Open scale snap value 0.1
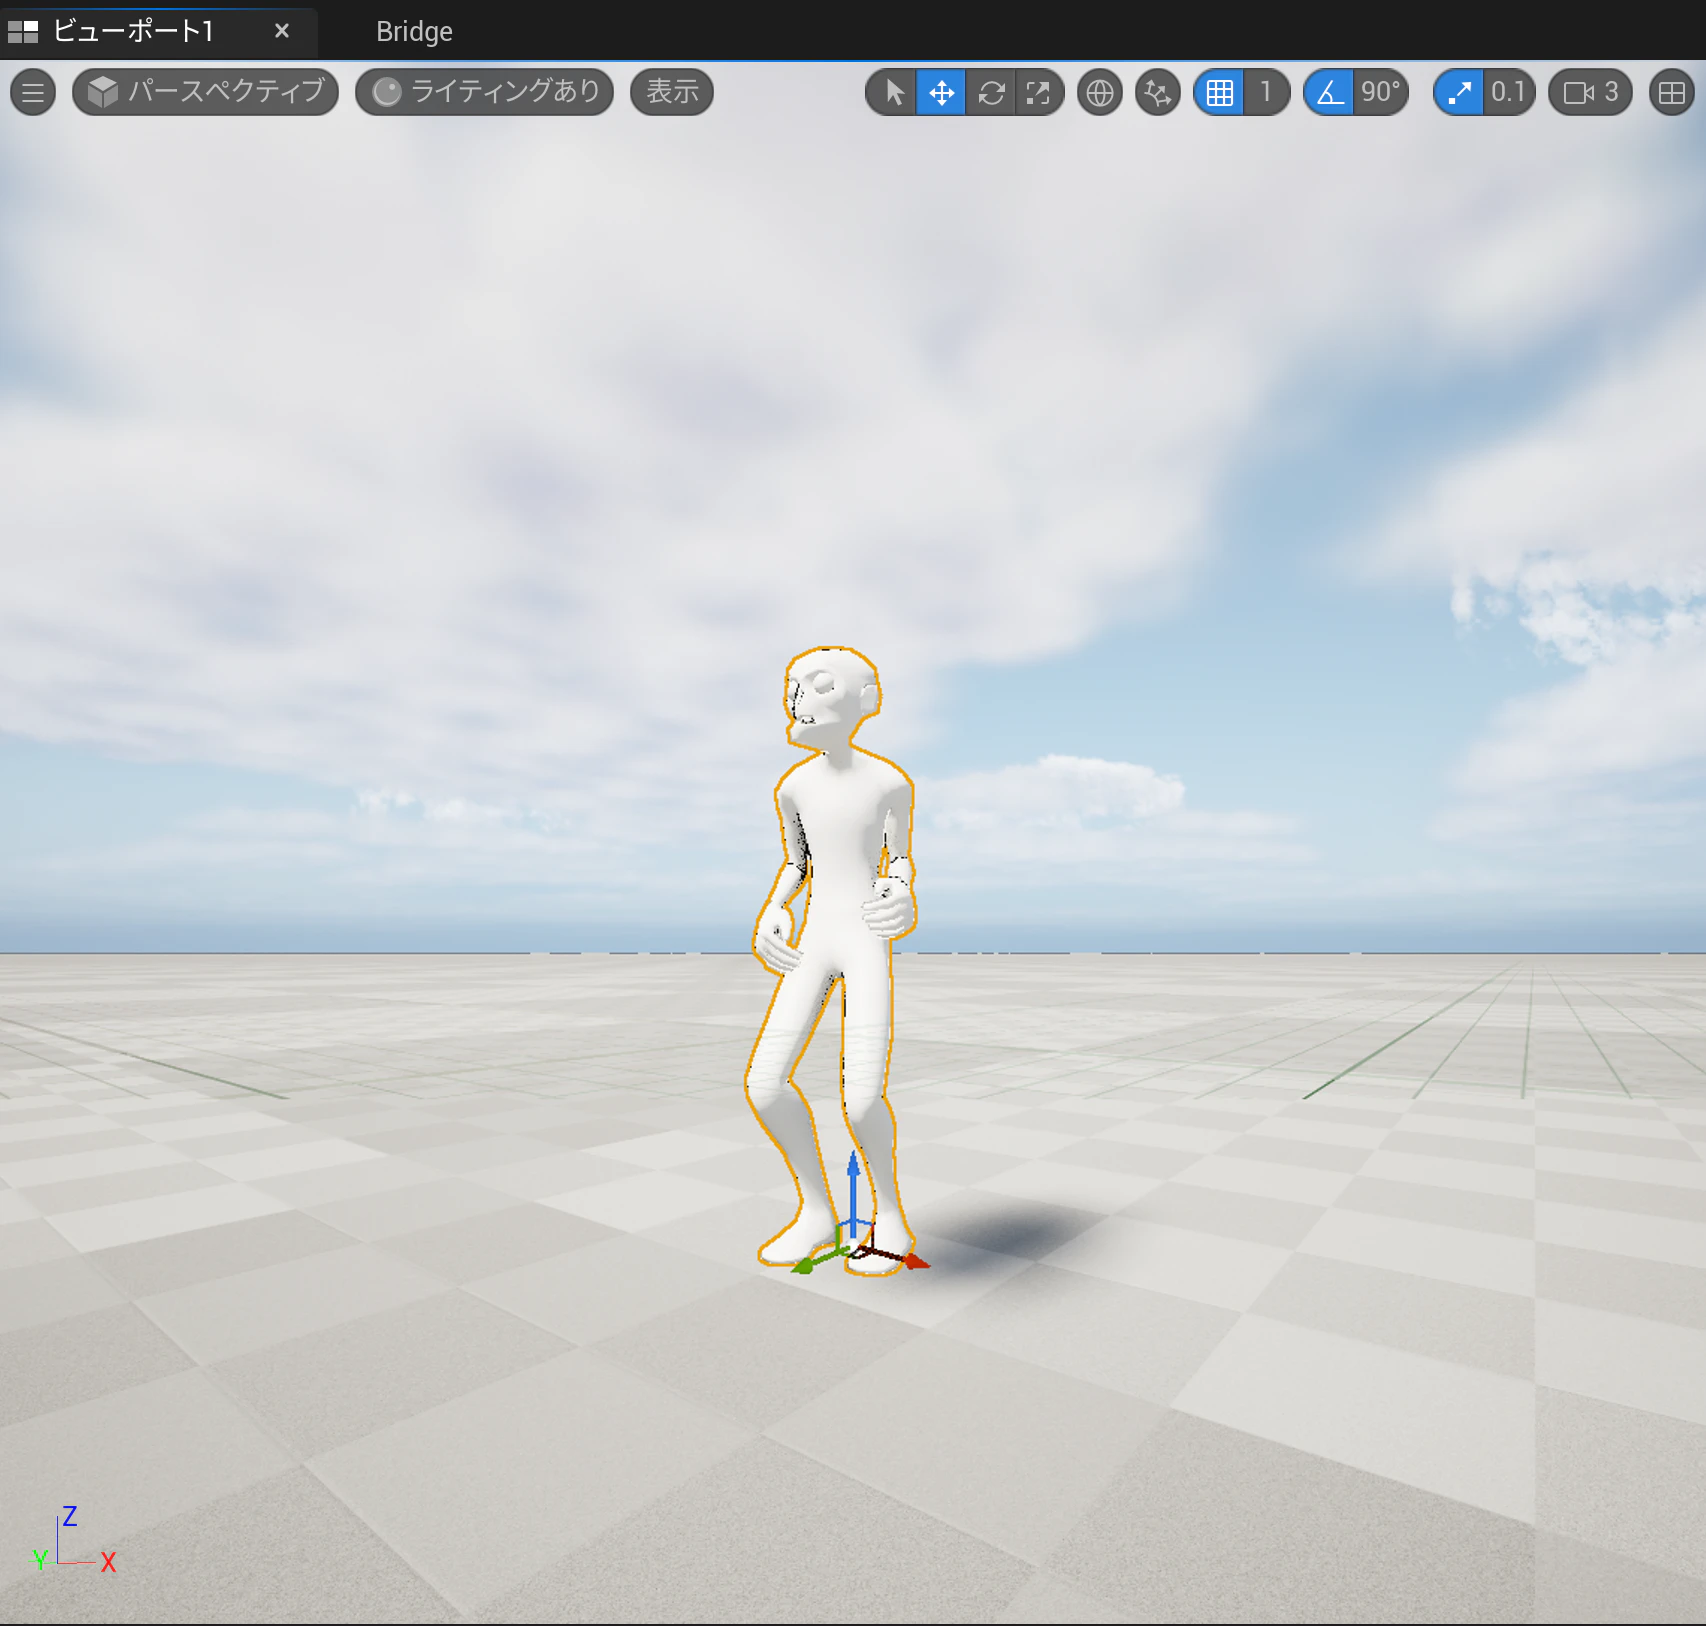Screen dimensions: 1706x1626 point(1509,93)
